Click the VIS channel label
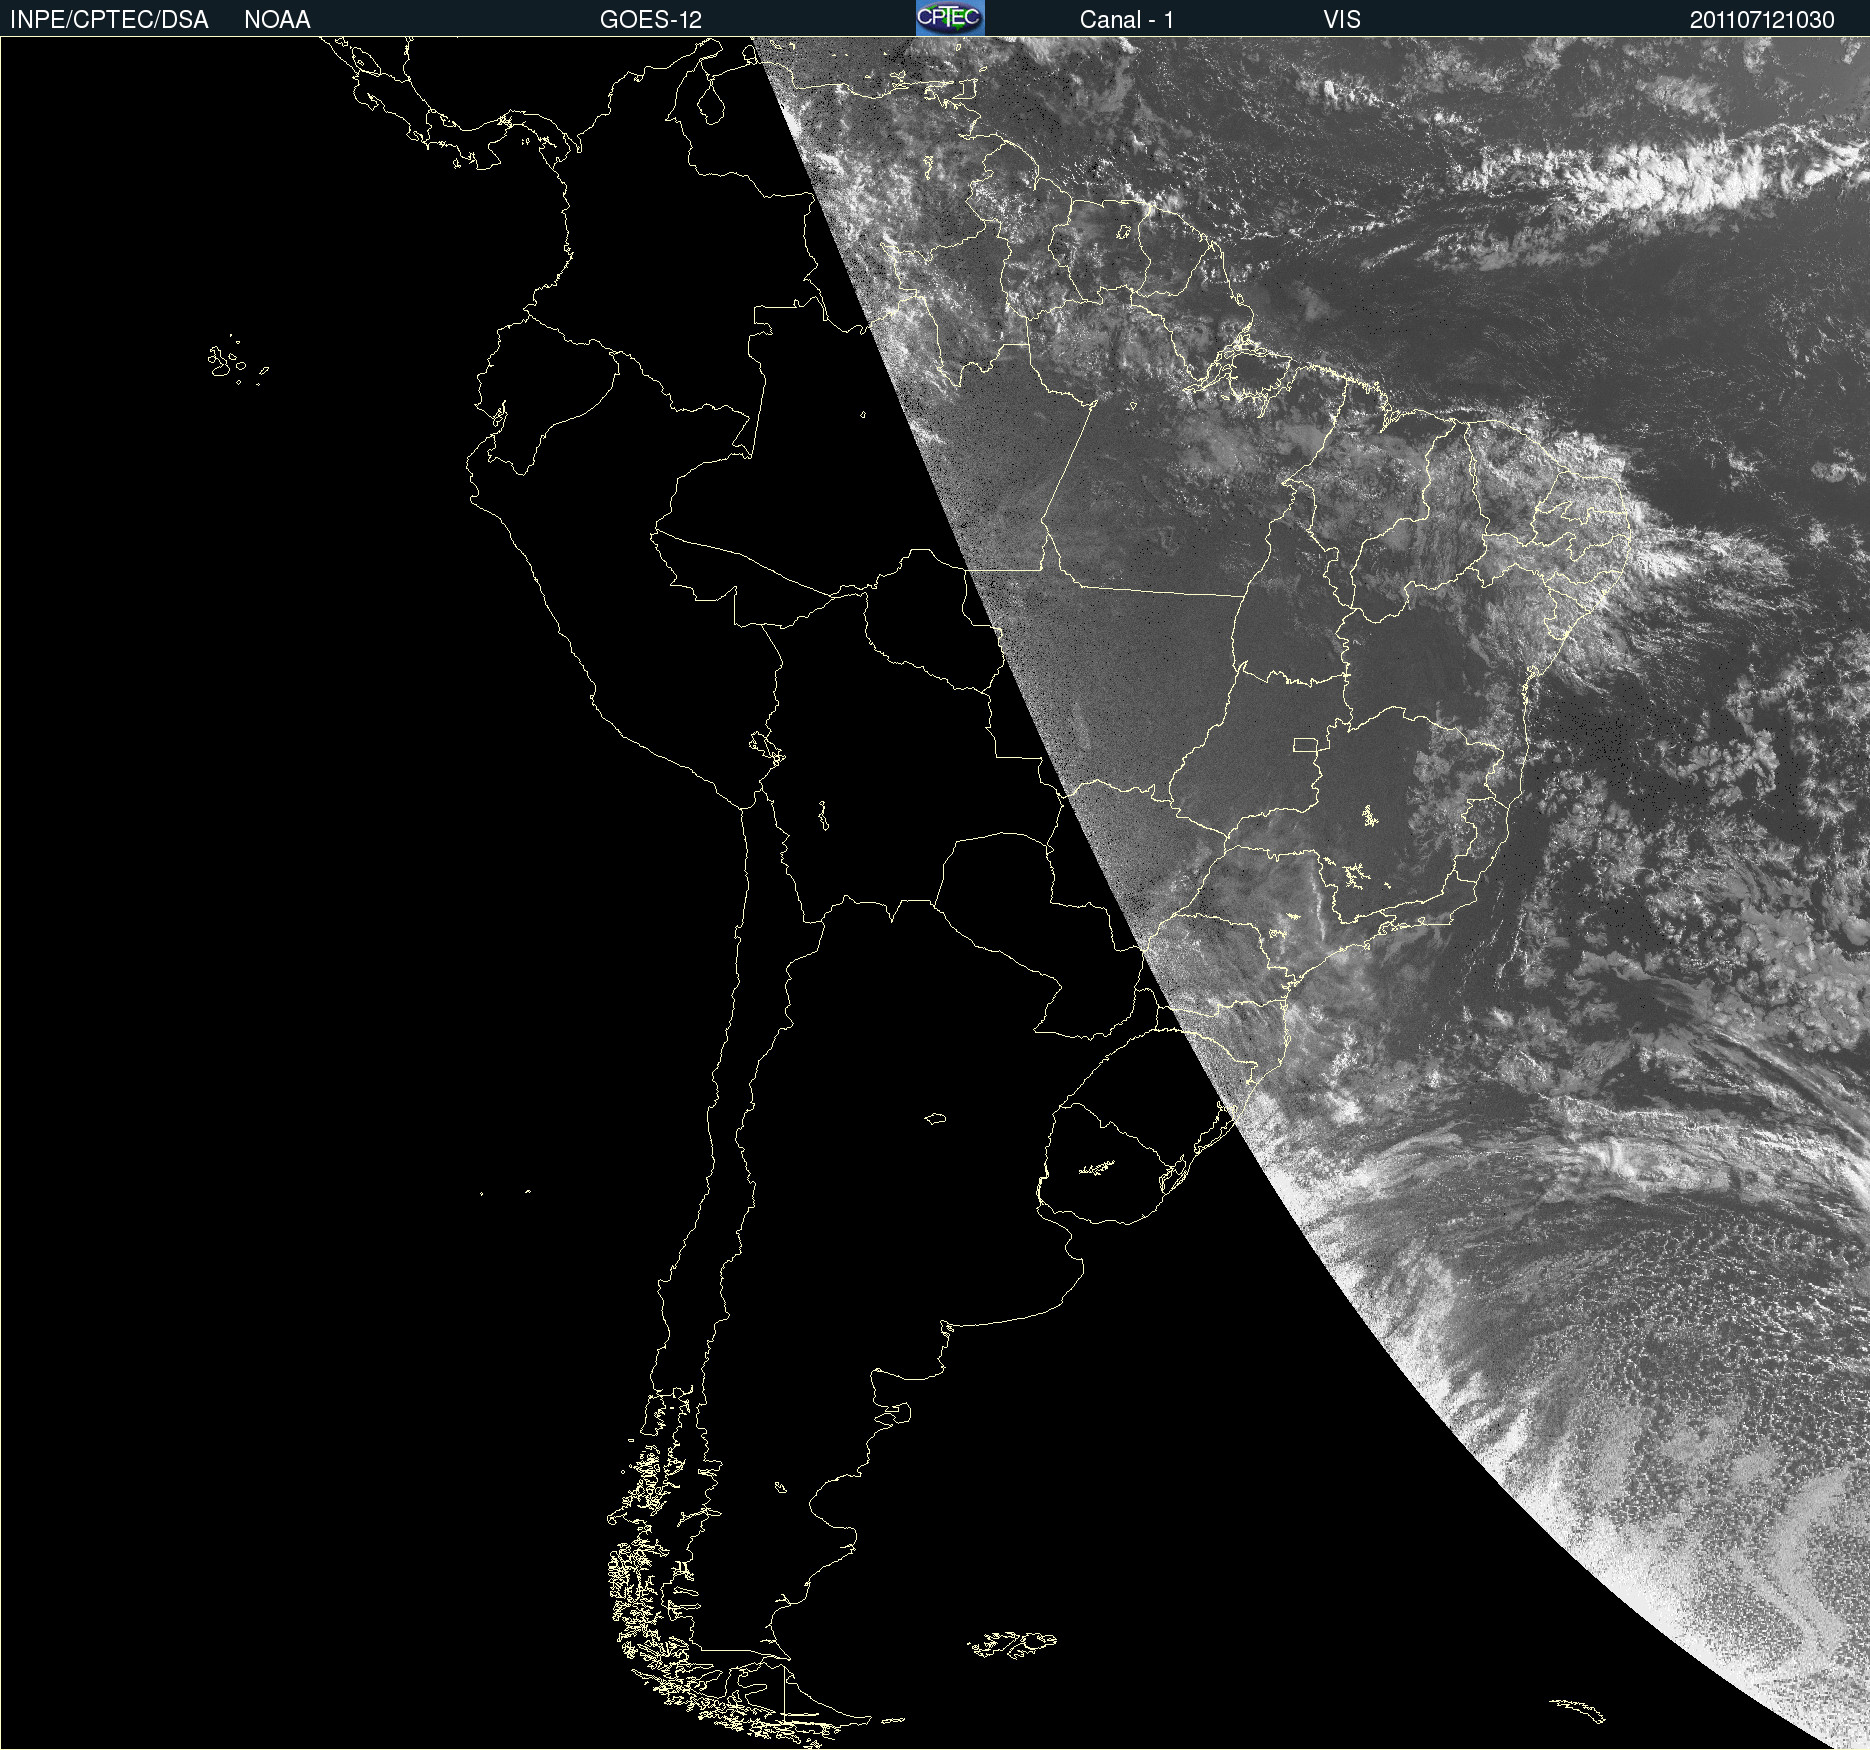The image size is (1870, 1750). click(1342, 20)
